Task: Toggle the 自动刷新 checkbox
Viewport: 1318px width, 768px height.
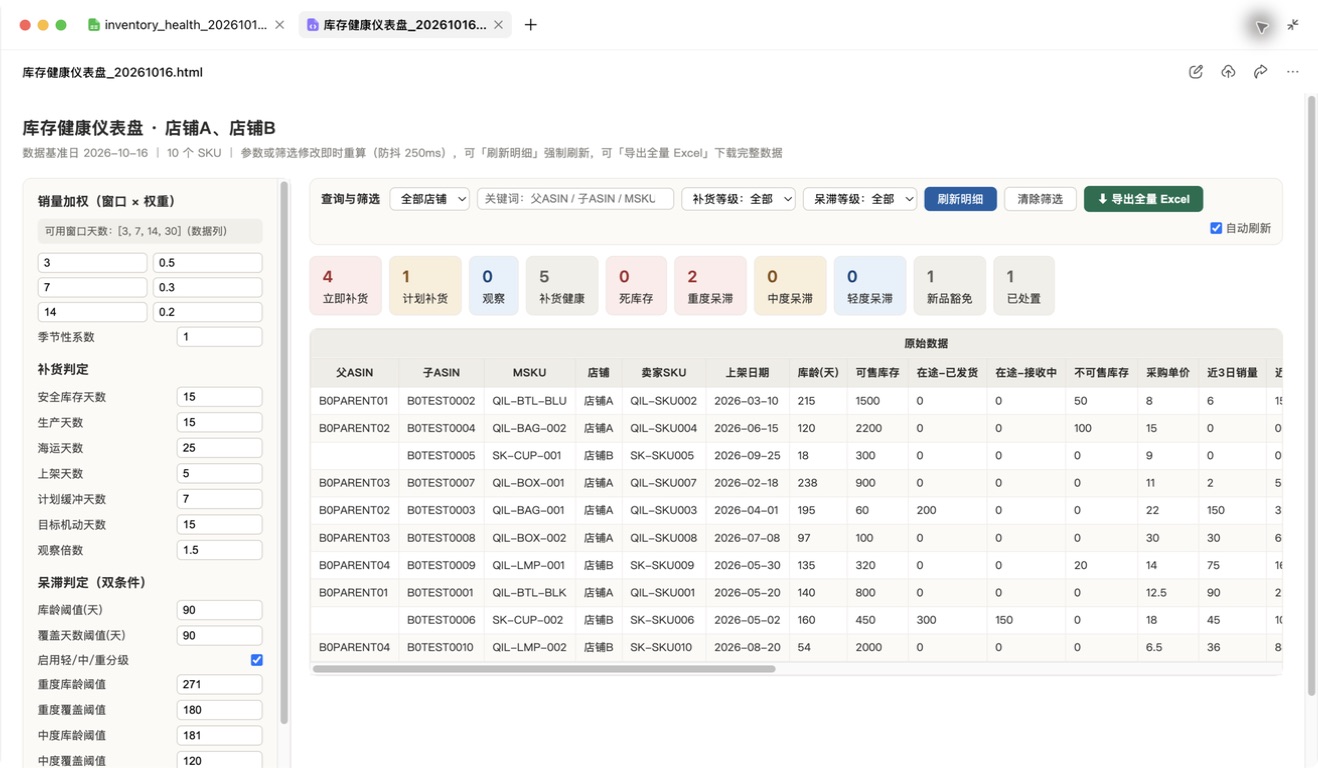Action: click(x=1216, y=228)
